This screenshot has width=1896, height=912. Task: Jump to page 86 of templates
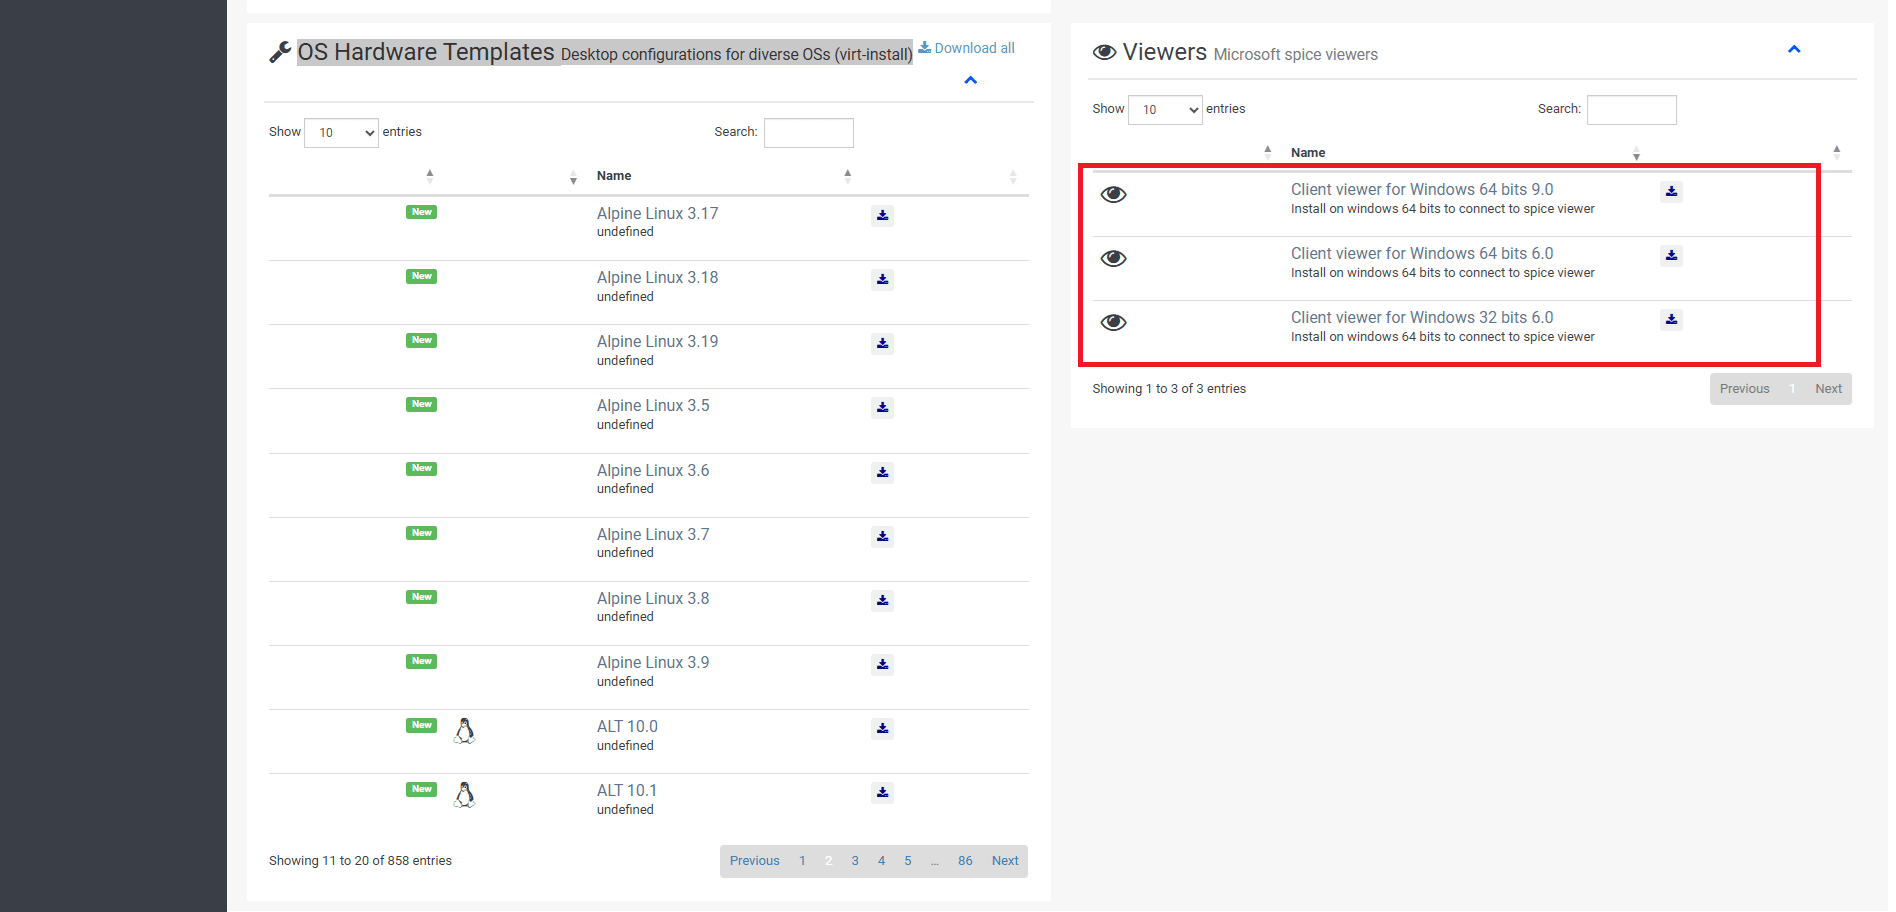(965, 861)
